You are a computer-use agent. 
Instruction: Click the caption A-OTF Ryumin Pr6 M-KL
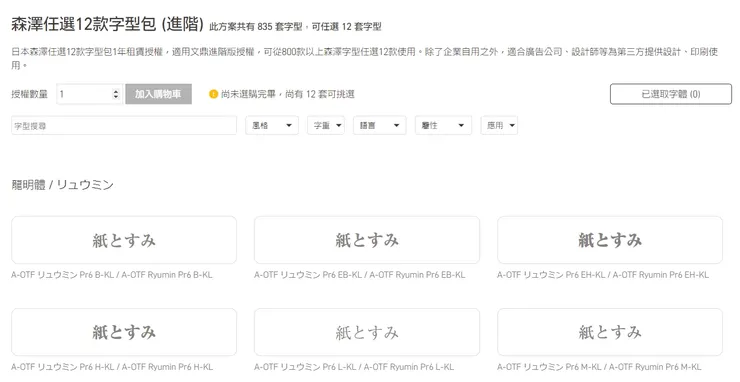(x=655, y=367)
